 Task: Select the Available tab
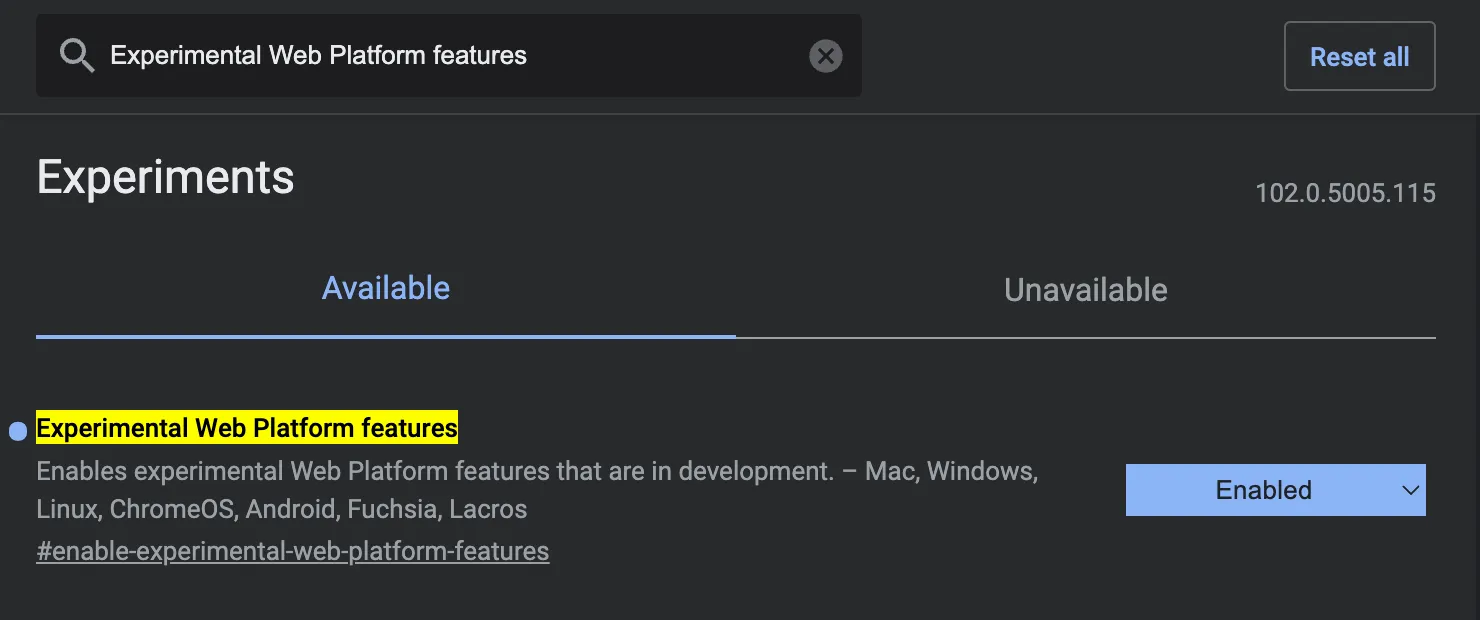tap(386, 288)
